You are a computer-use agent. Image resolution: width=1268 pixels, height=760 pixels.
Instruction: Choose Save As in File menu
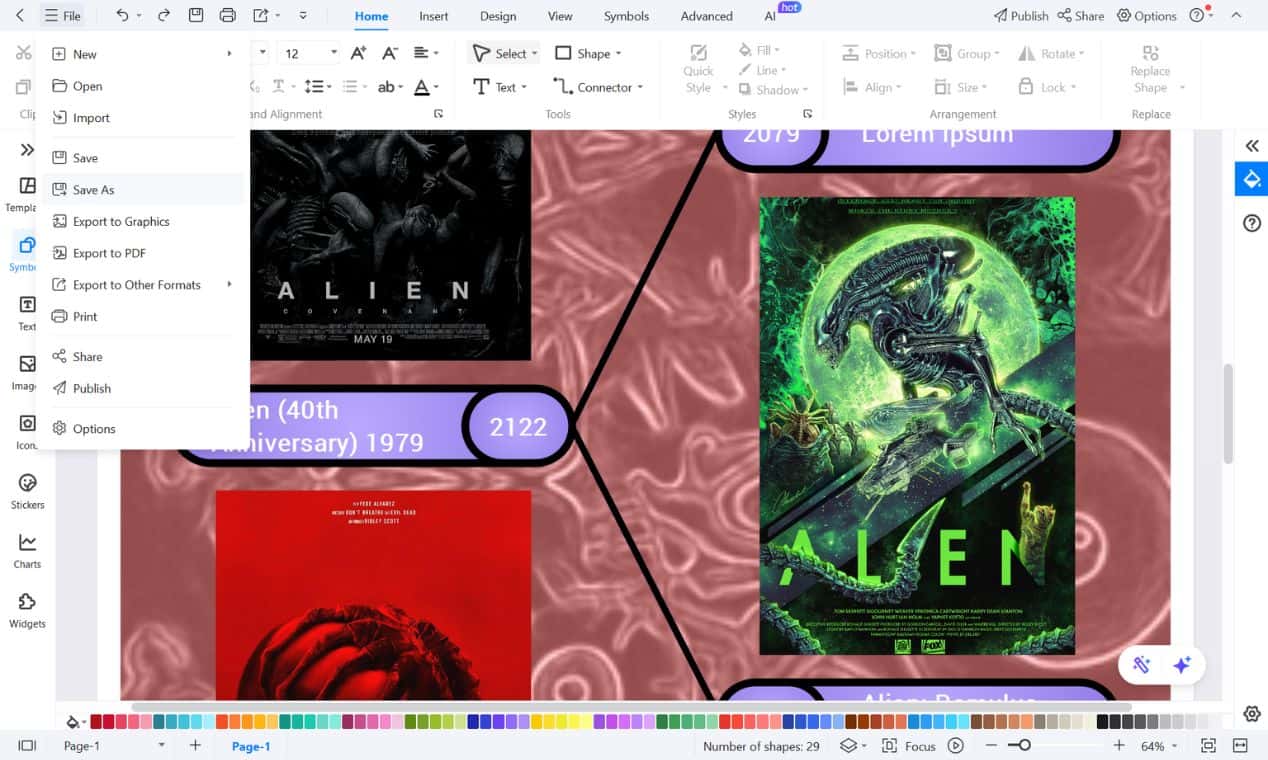point(142,190)
